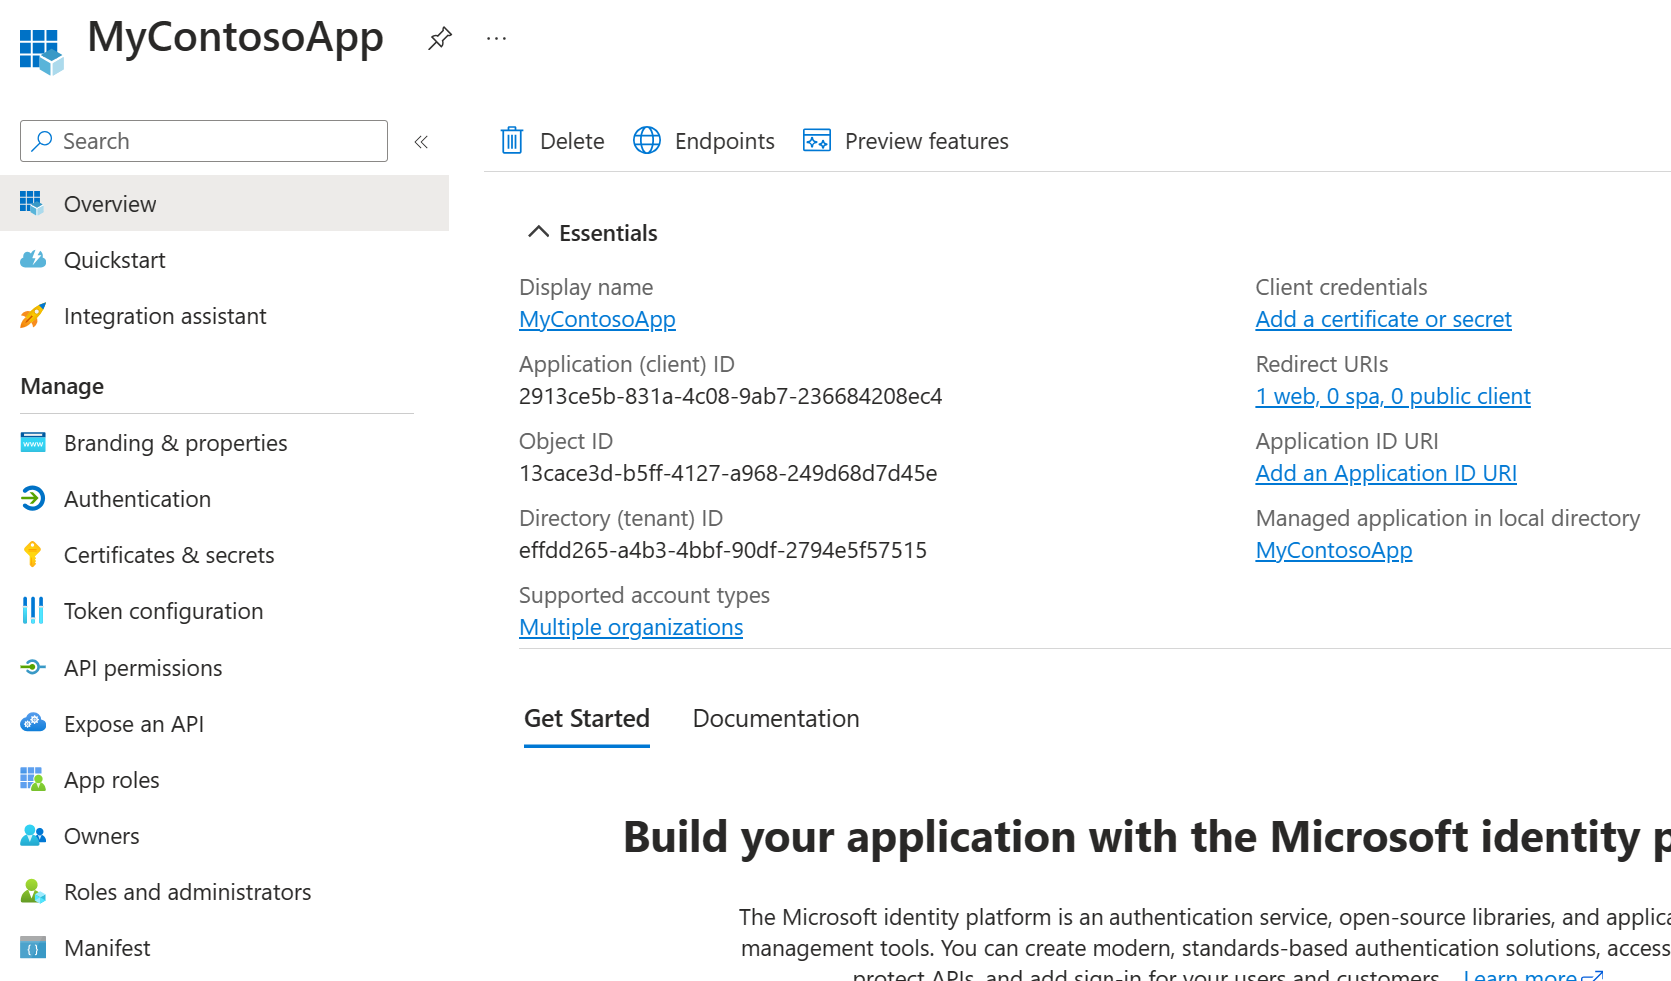Pin MyContosoApp to the dashboard
Screen dimensions: 1671x981
(x=439, y=39)
